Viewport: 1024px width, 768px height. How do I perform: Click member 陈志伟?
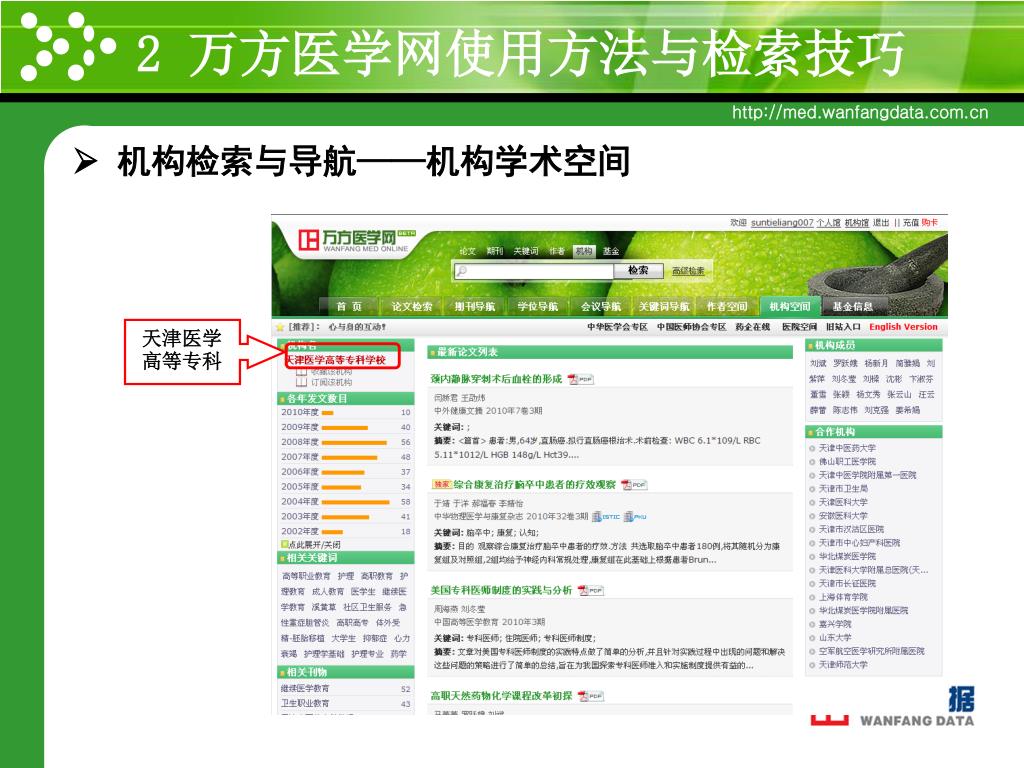(845, 410)
